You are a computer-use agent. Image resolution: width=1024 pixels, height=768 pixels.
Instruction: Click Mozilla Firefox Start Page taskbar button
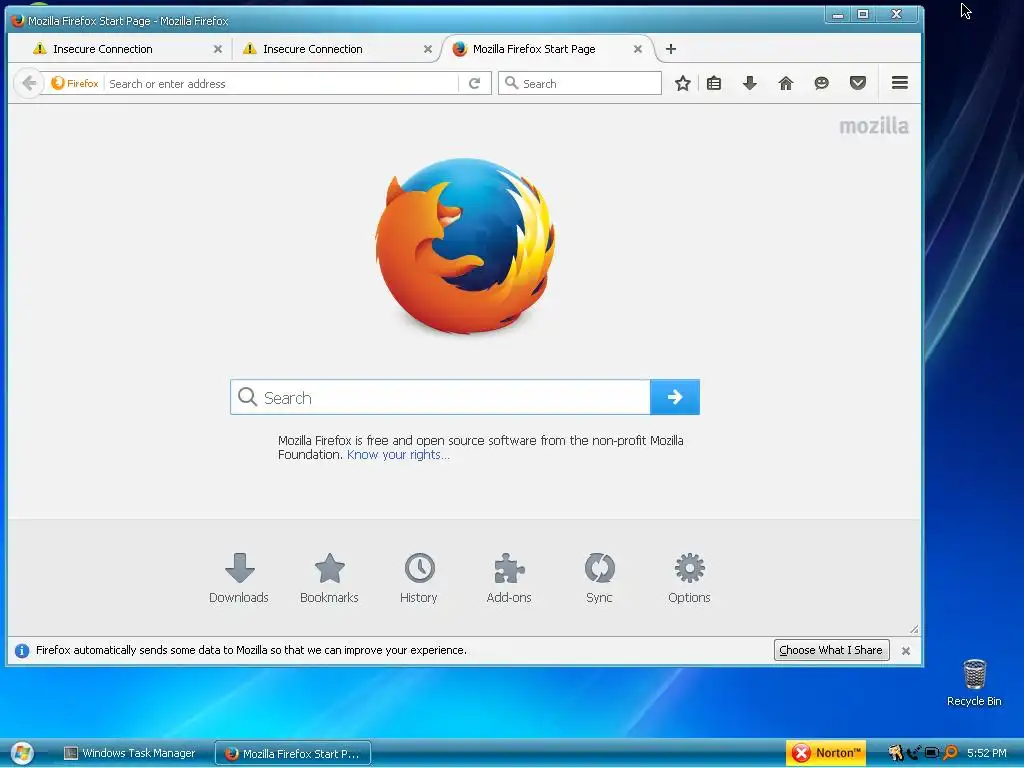(293, 753)
